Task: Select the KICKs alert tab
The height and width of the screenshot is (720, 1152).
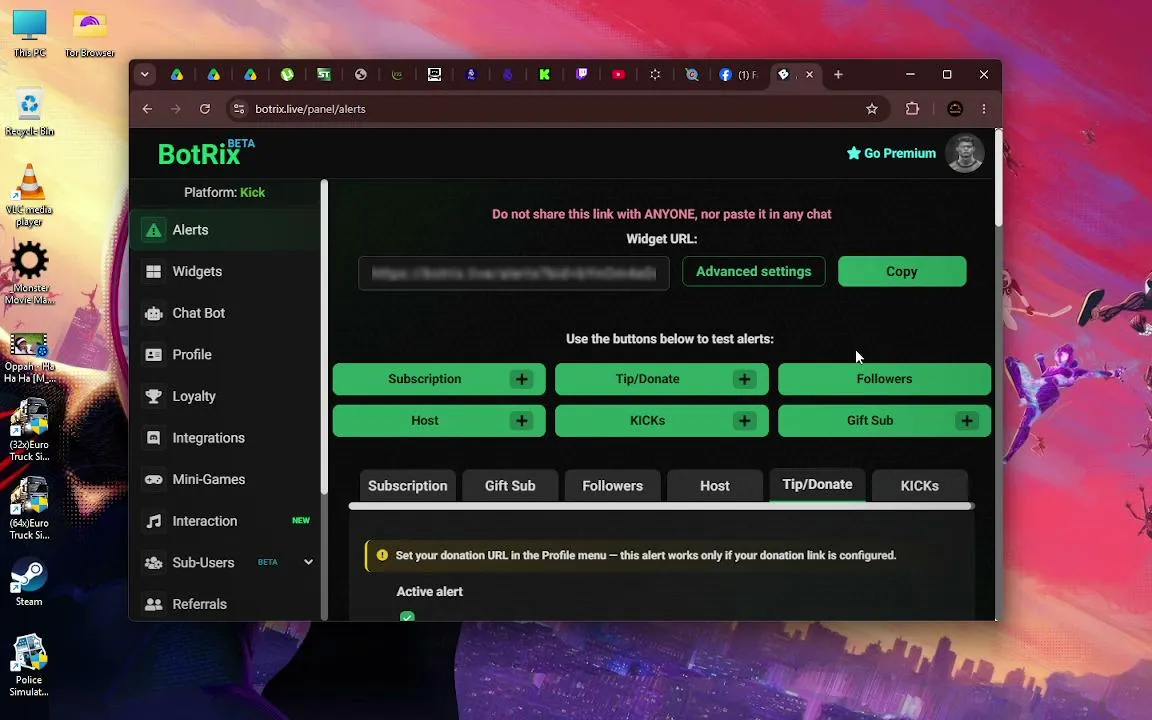Action: (x=919, y=486)
